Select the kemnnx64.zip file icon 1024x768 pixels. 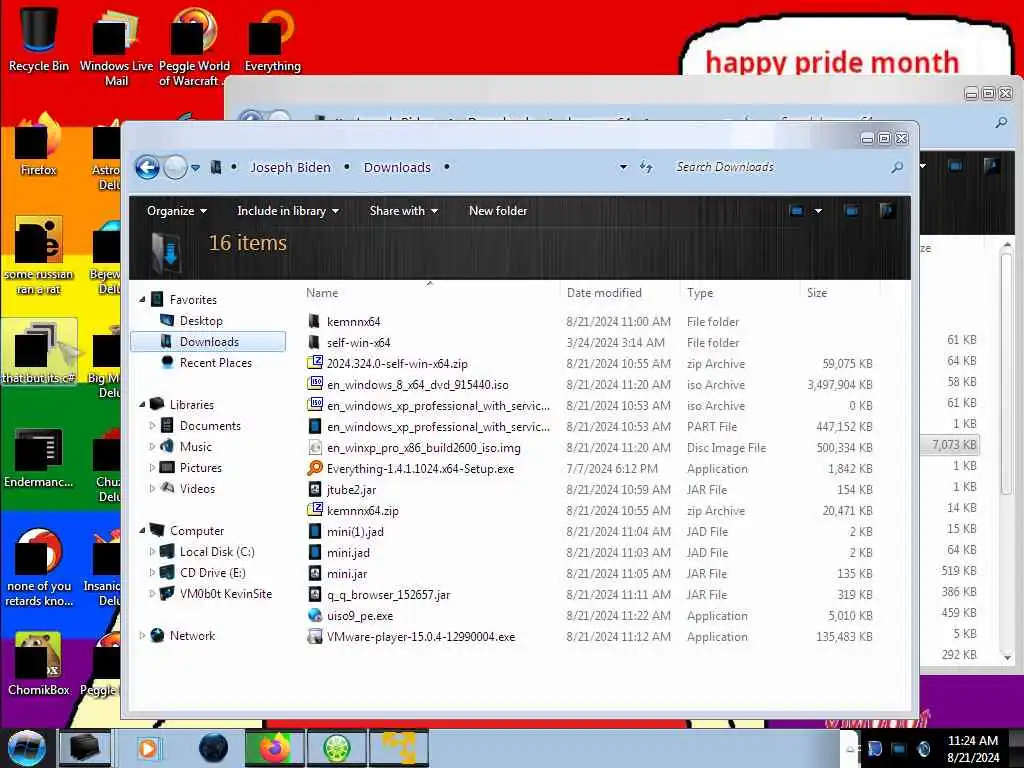coord(315,509)
